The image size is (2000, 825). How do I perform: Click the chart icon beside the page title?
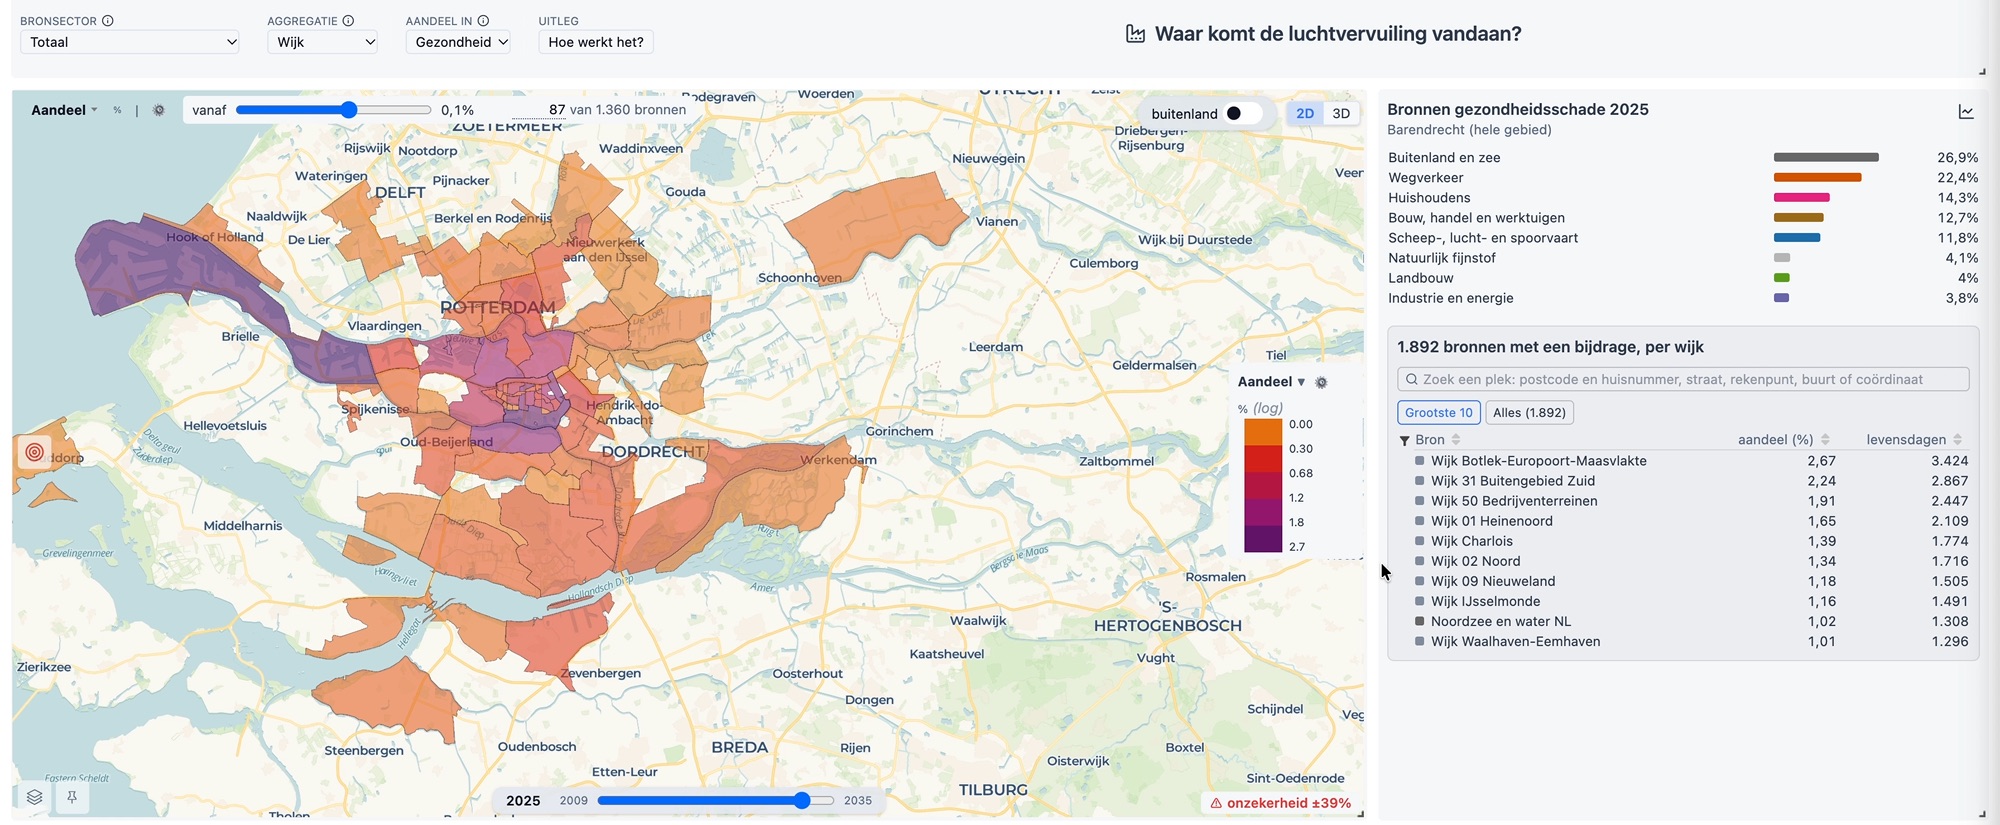(1135, 34)
